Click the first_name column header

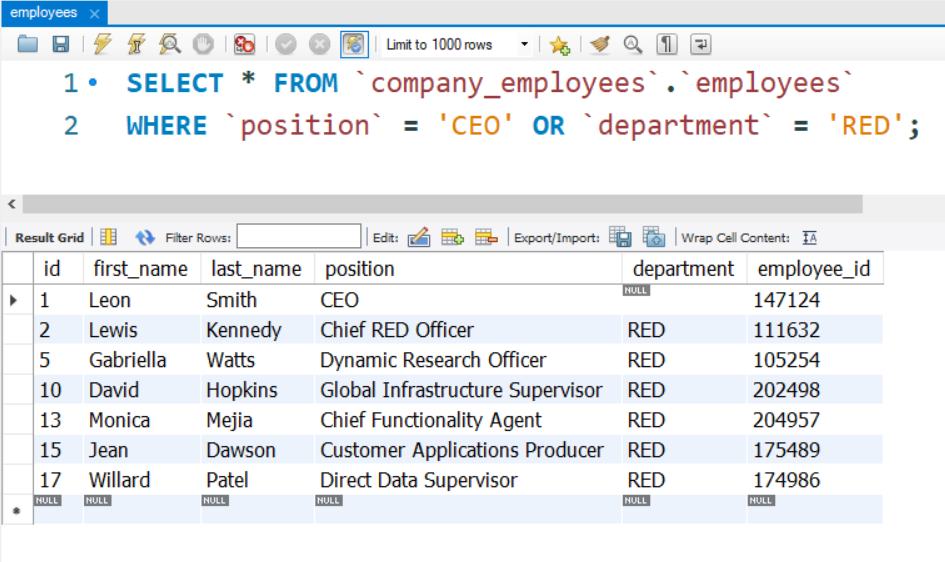click(x=142, y=269)
